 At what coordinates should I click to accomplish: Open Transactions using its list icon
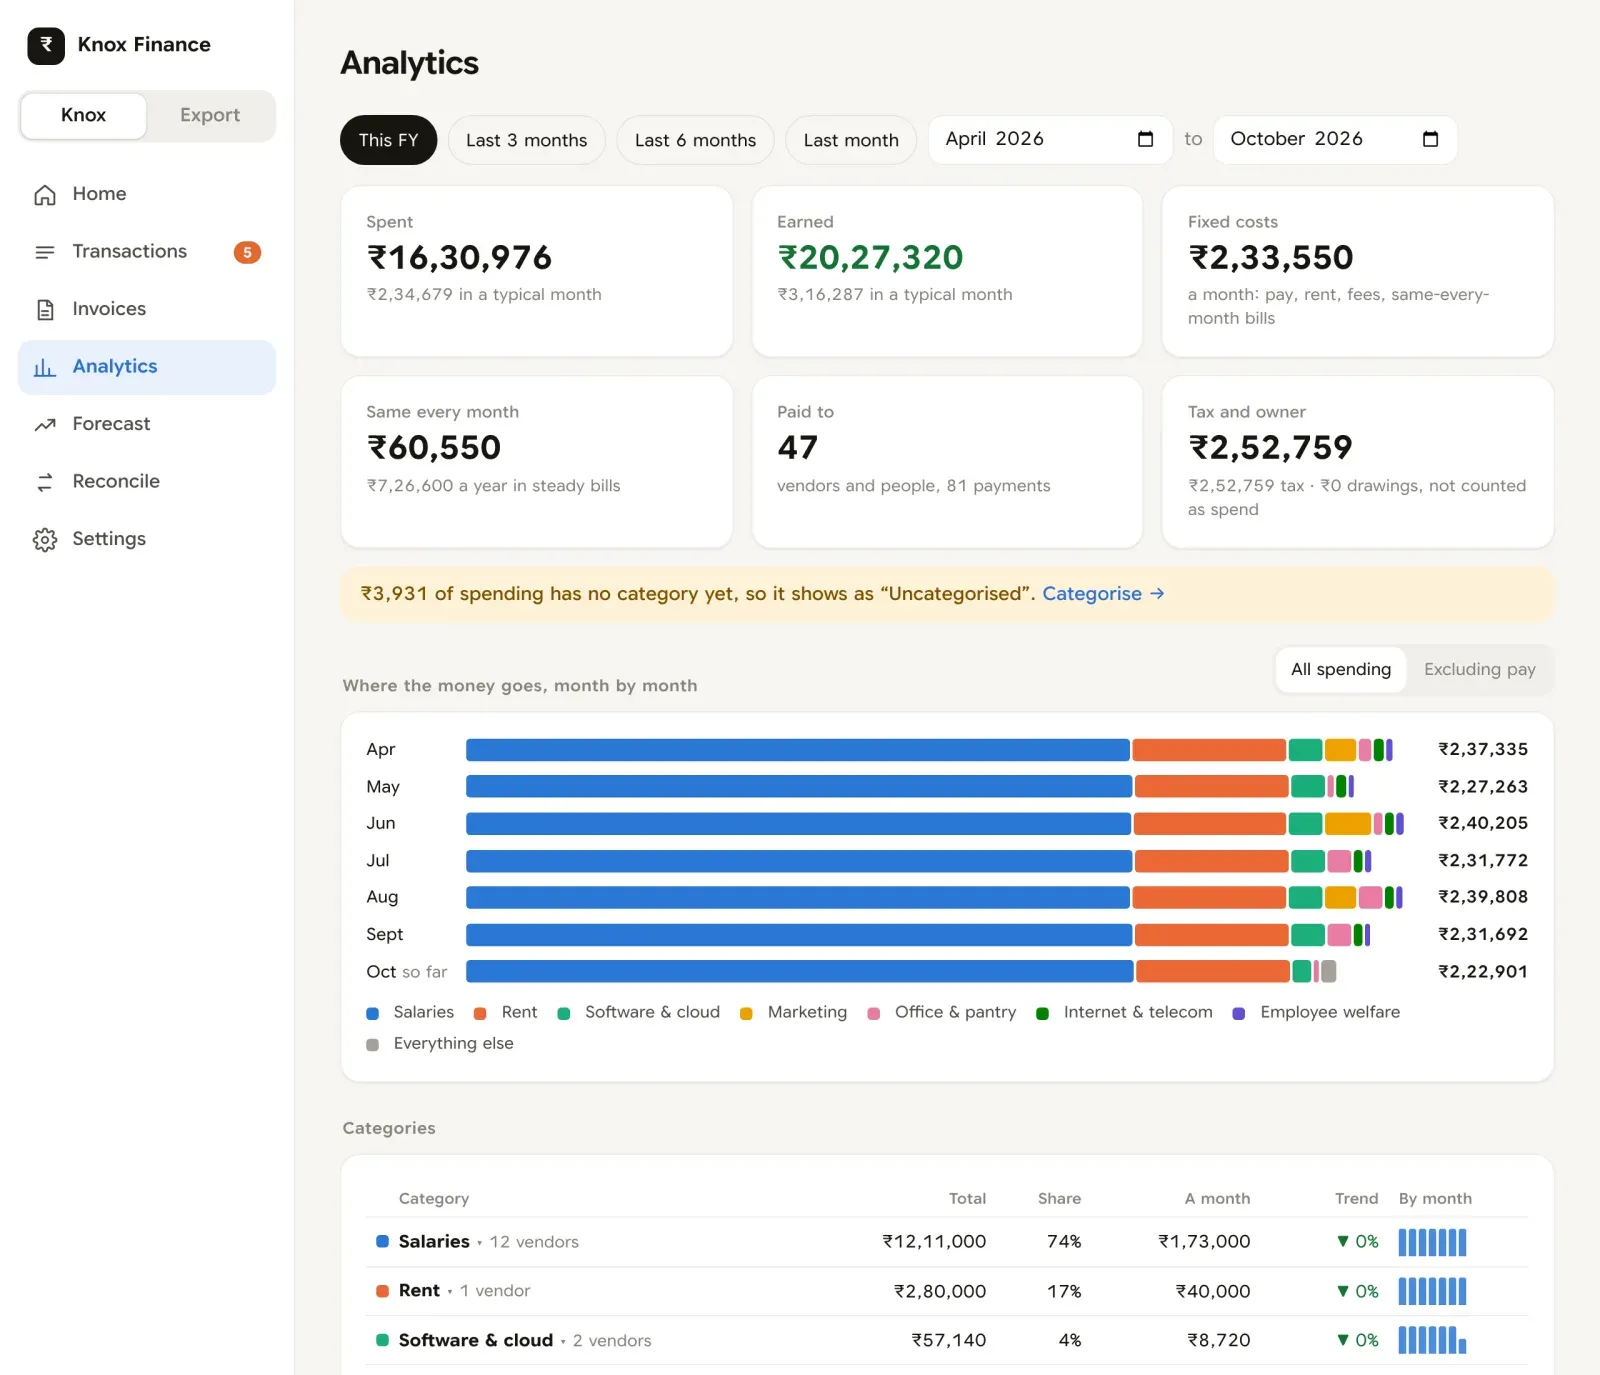coord(45,252)
